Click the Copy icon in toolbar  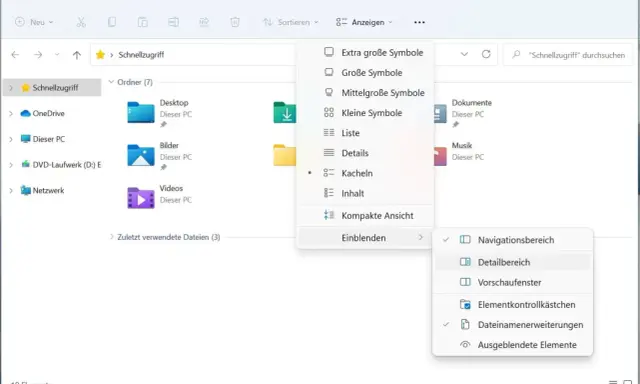tap(112, 22)
